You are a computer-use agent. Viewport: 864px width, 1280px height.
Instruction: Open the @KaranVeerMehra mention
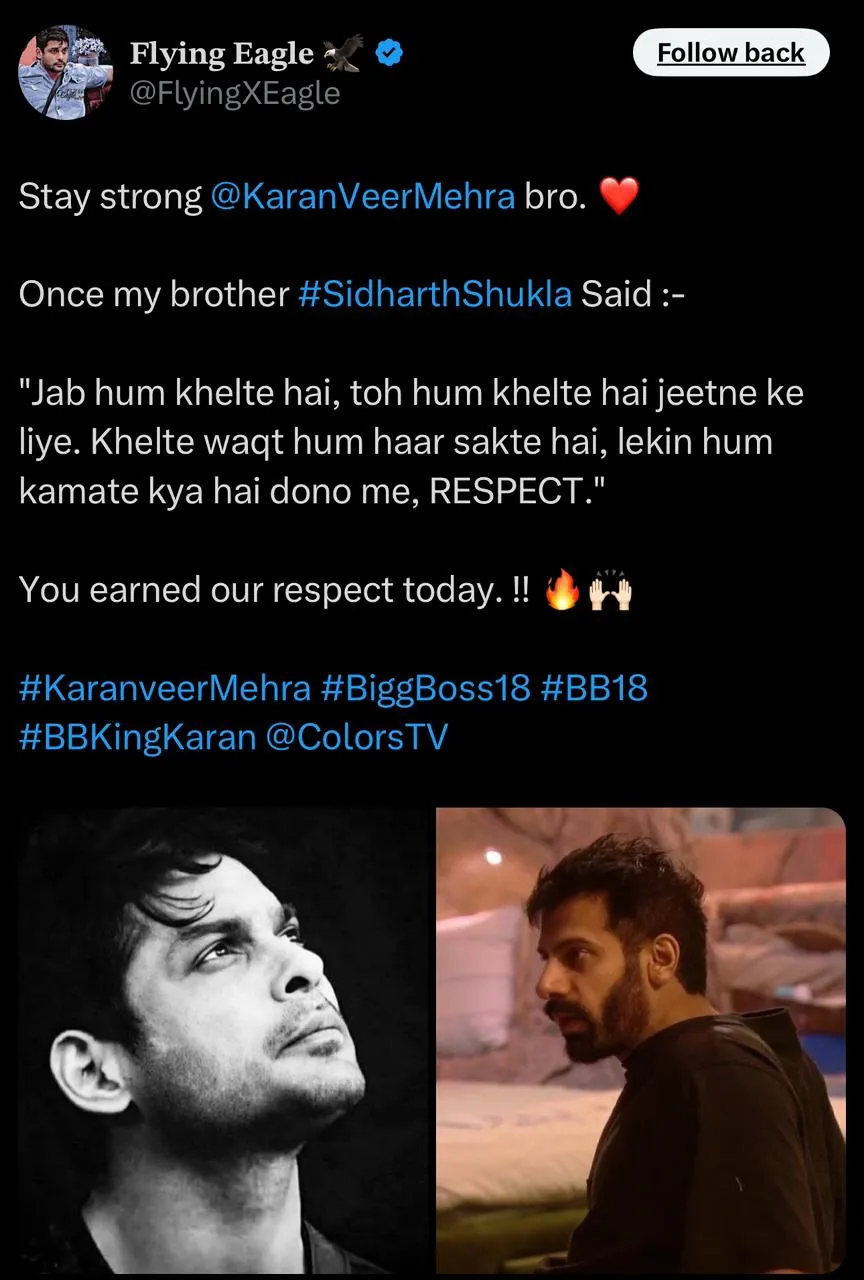tap(363, 196)
